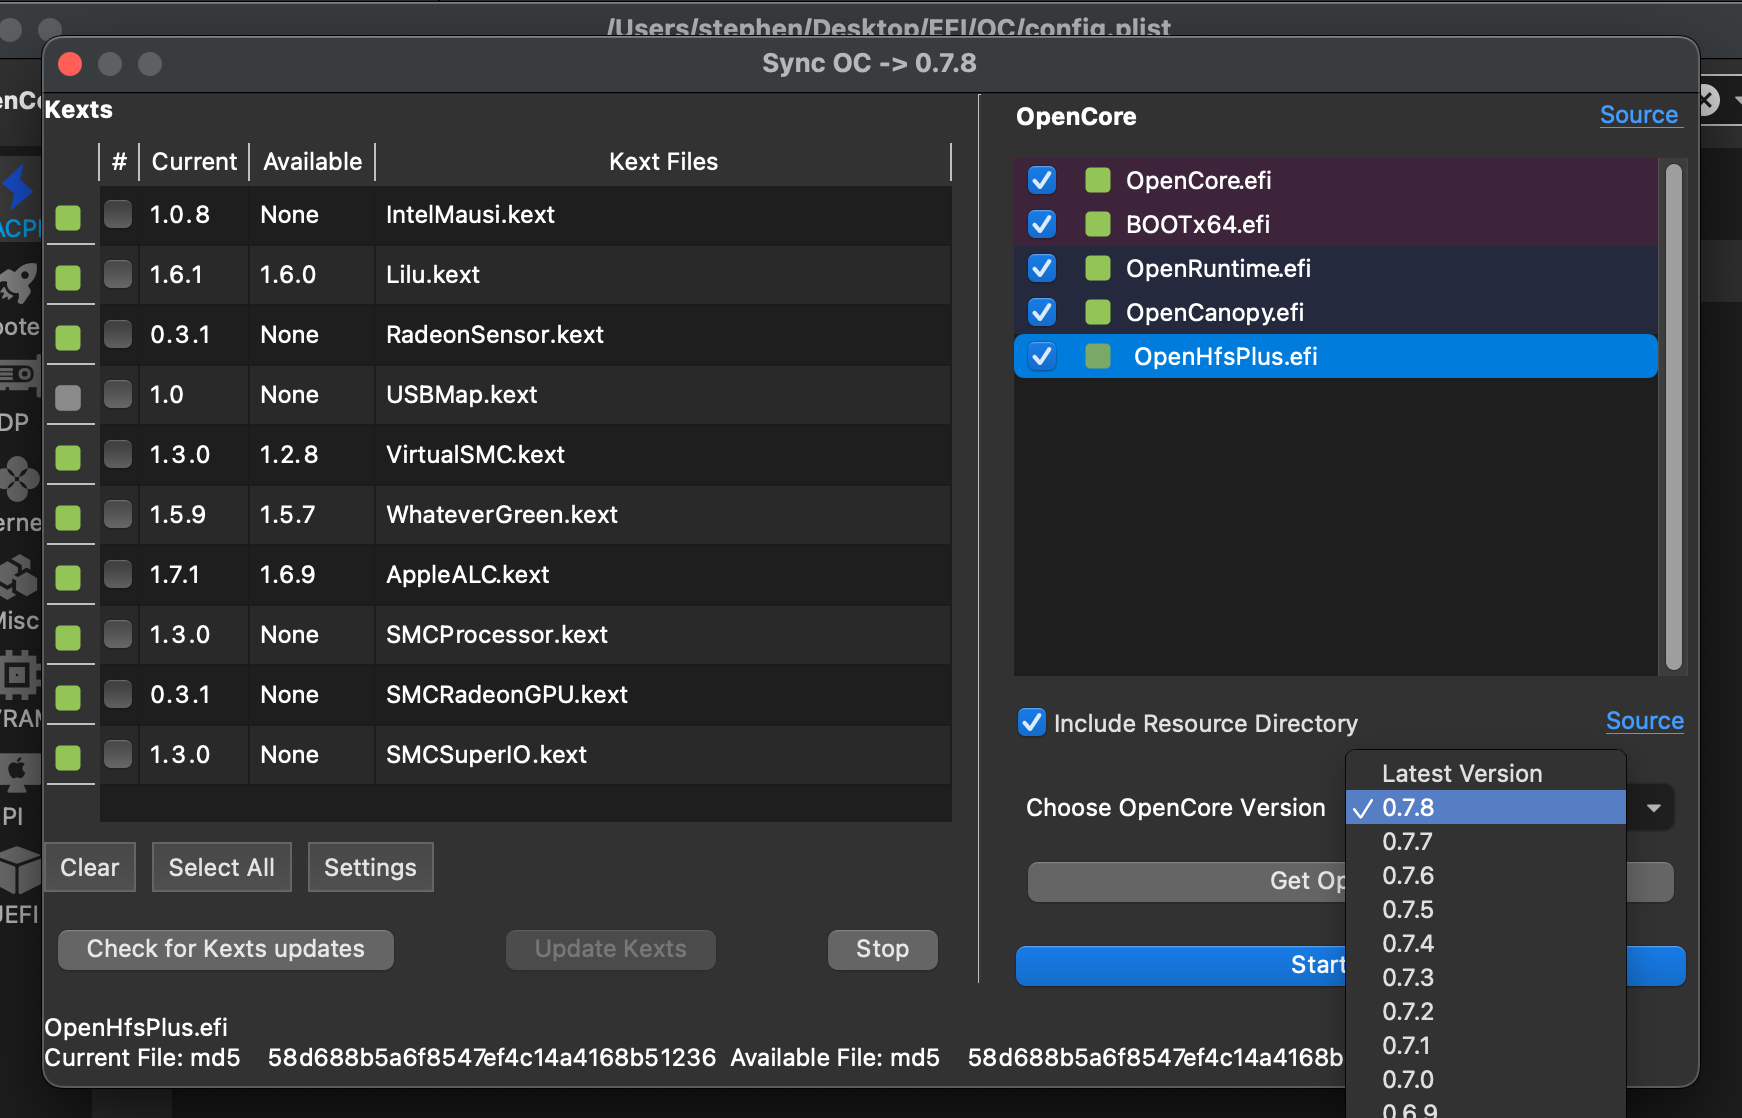The image size is (1742, 1118).
Task: Select 0.7.5 from the version list
Action: click(1409, 909)
